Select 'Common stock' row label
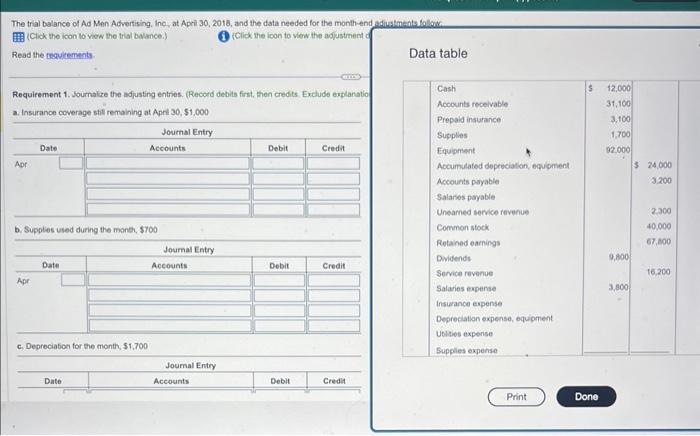 (462, 228)
